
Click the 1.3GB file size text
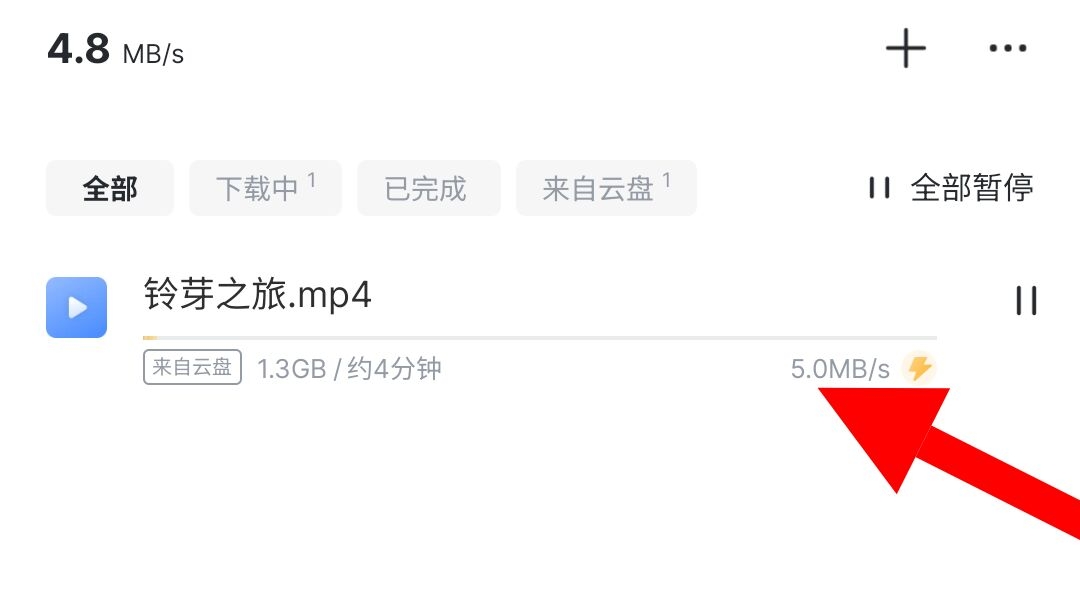291,369
